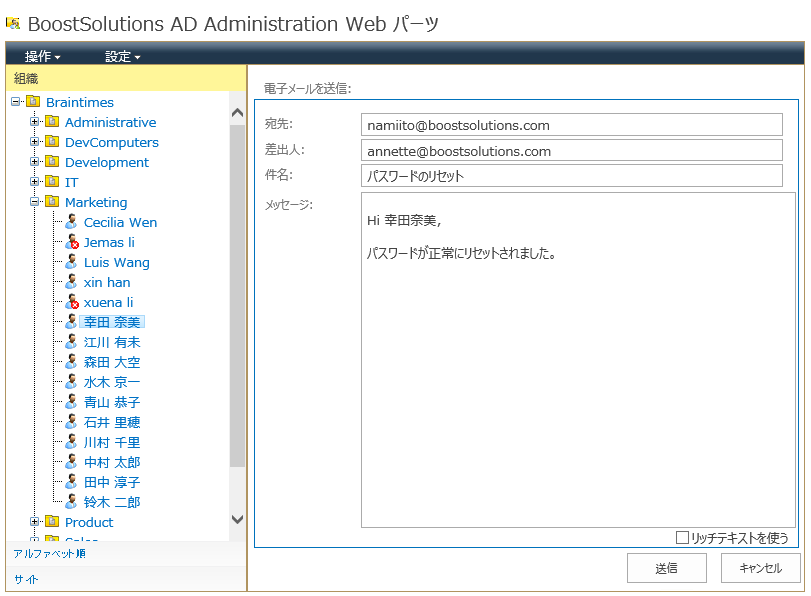Click disabled user icon beside Jemas li
811x596 pixels.
click(72, 242)
